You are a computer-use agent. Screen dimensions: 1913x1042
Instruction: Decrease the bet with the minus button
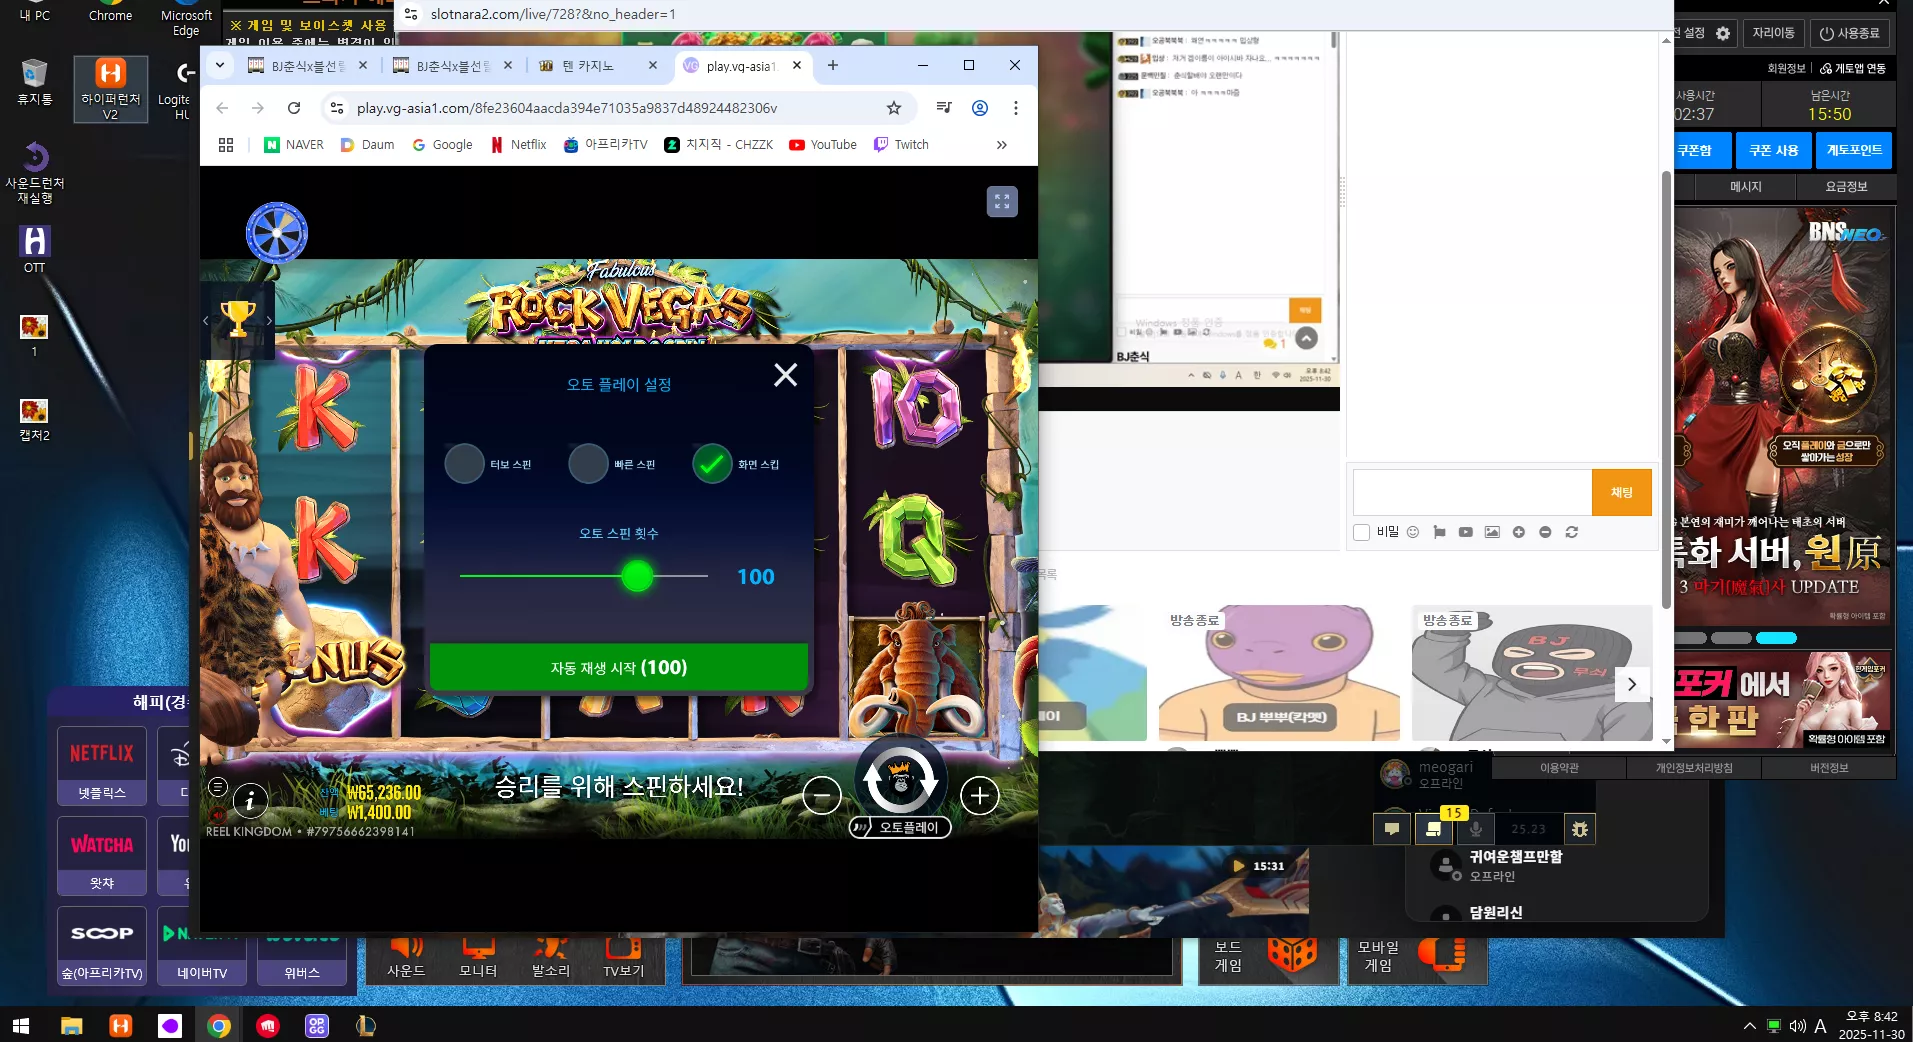[x=822, y=796]
